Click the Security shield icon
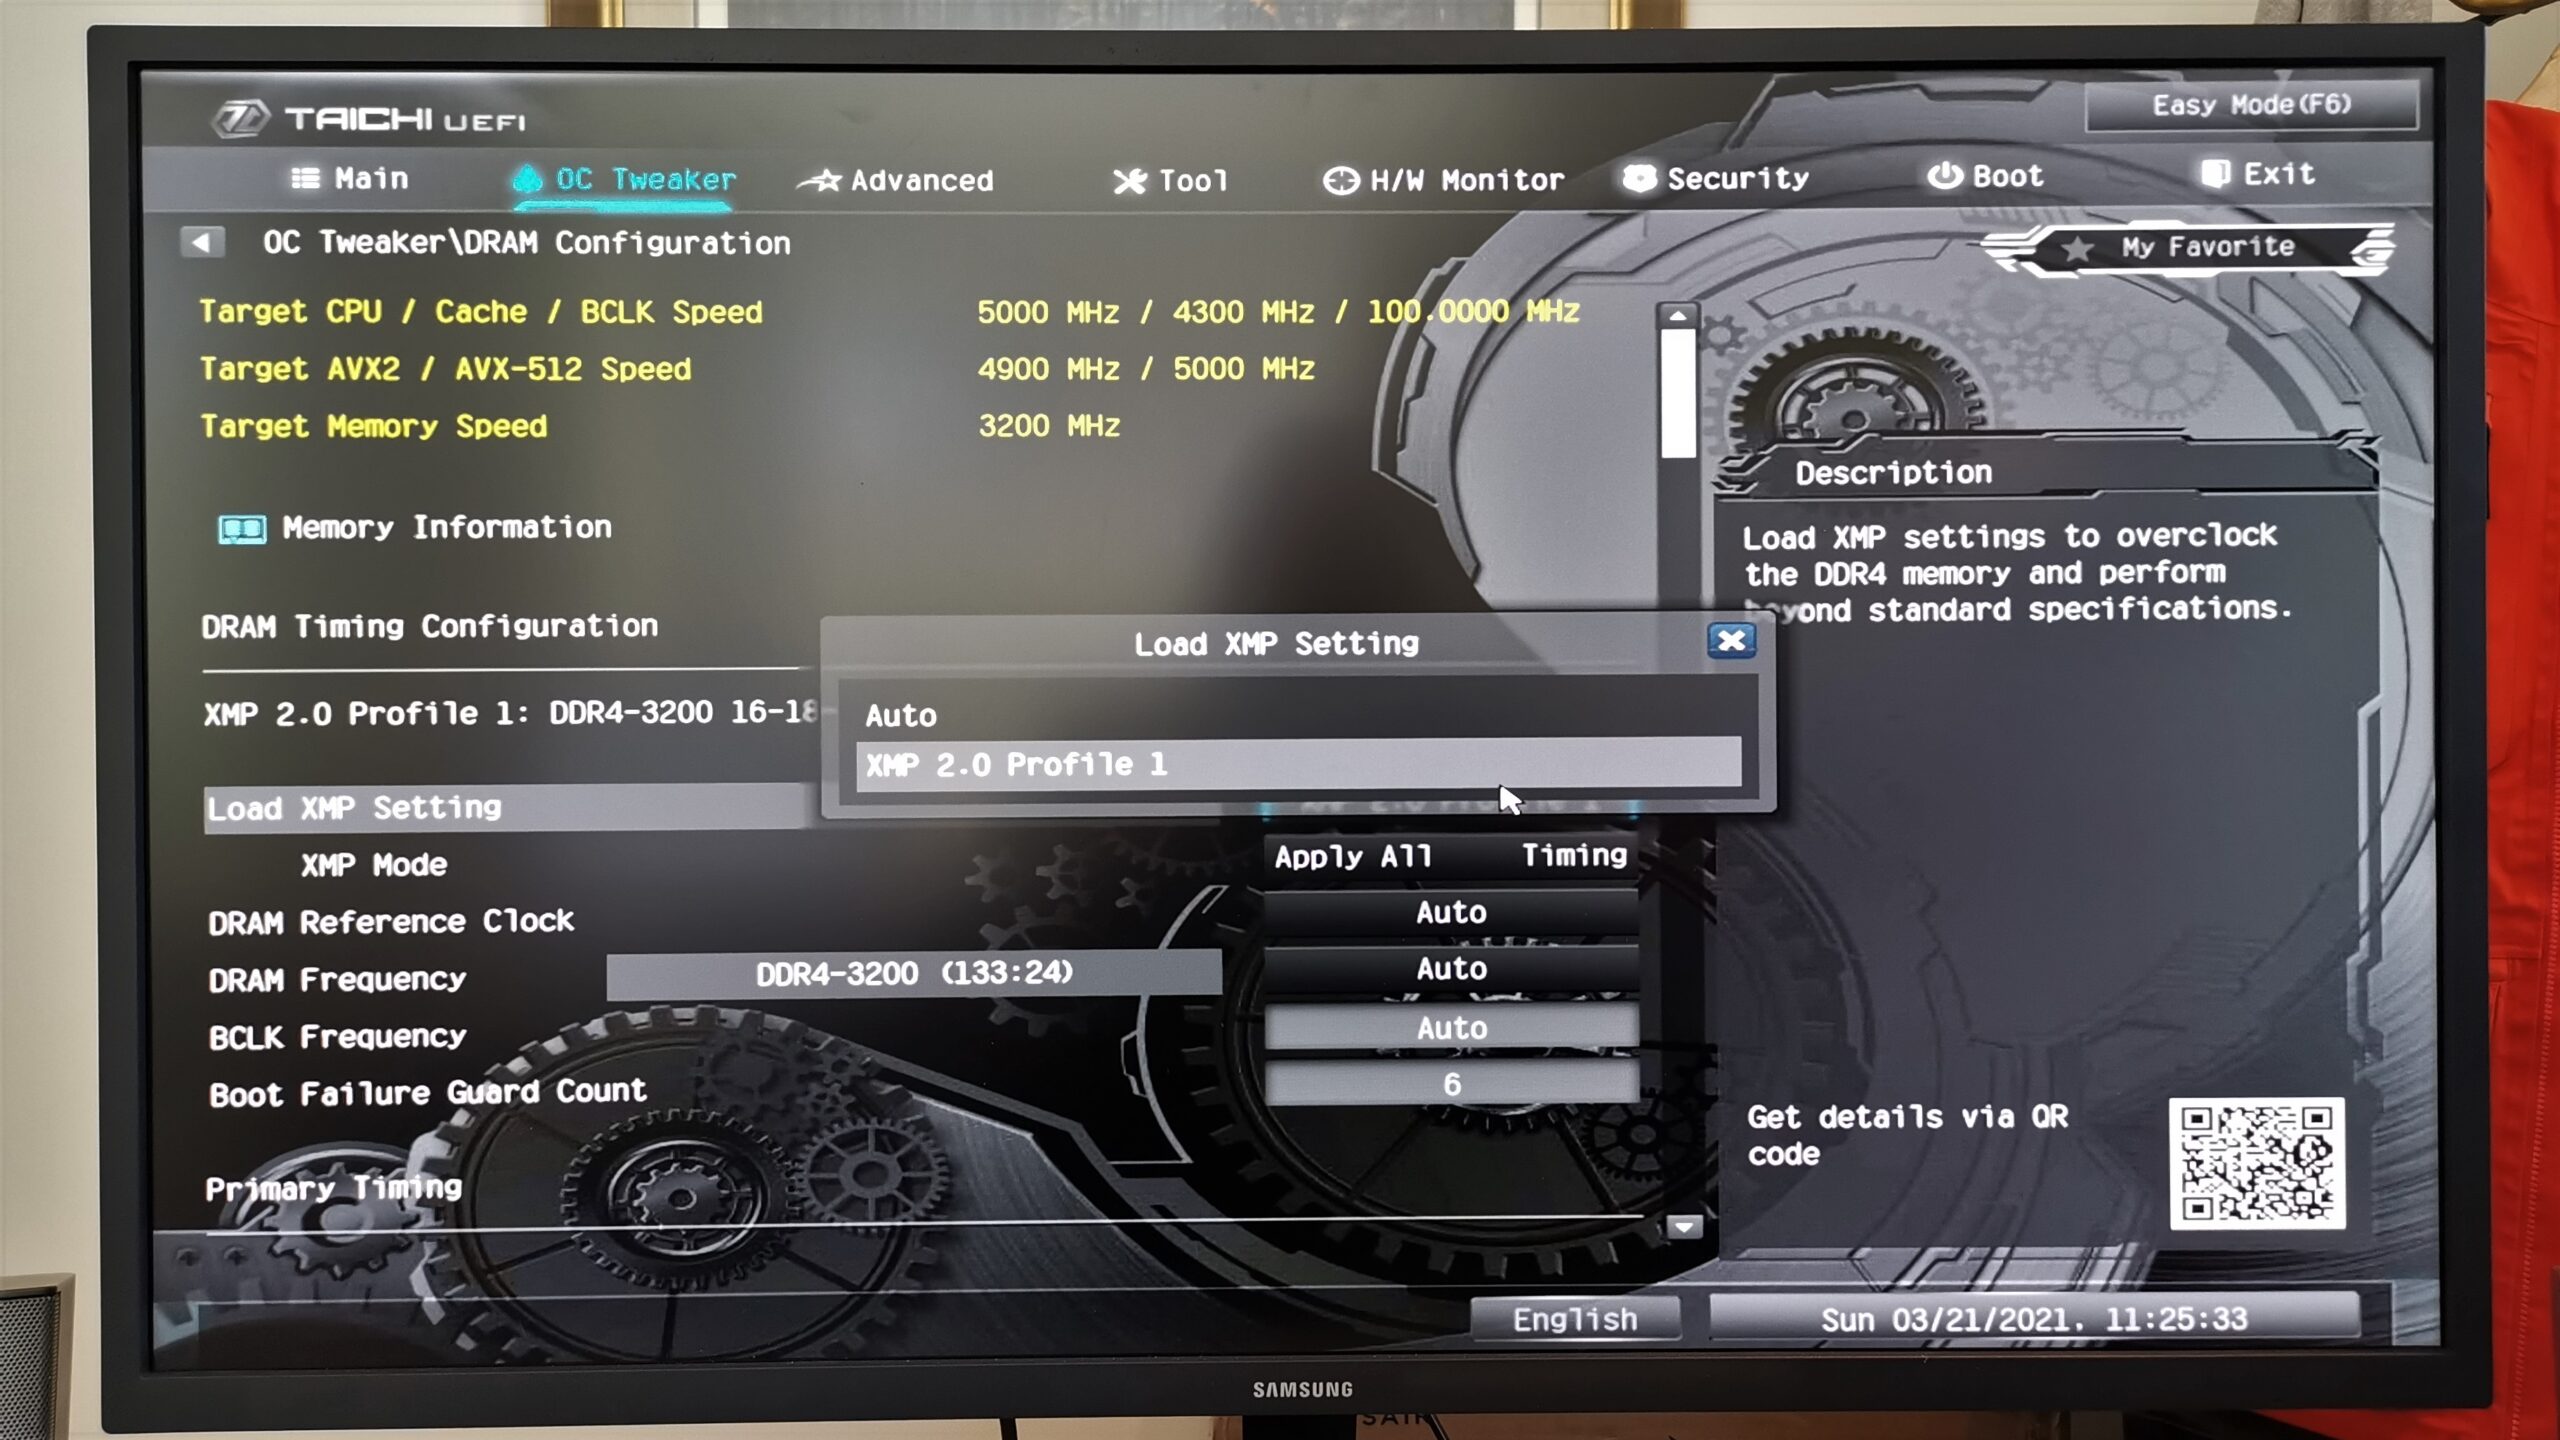Viewport: 2560px width, 1440px height. click(1638, 179)
